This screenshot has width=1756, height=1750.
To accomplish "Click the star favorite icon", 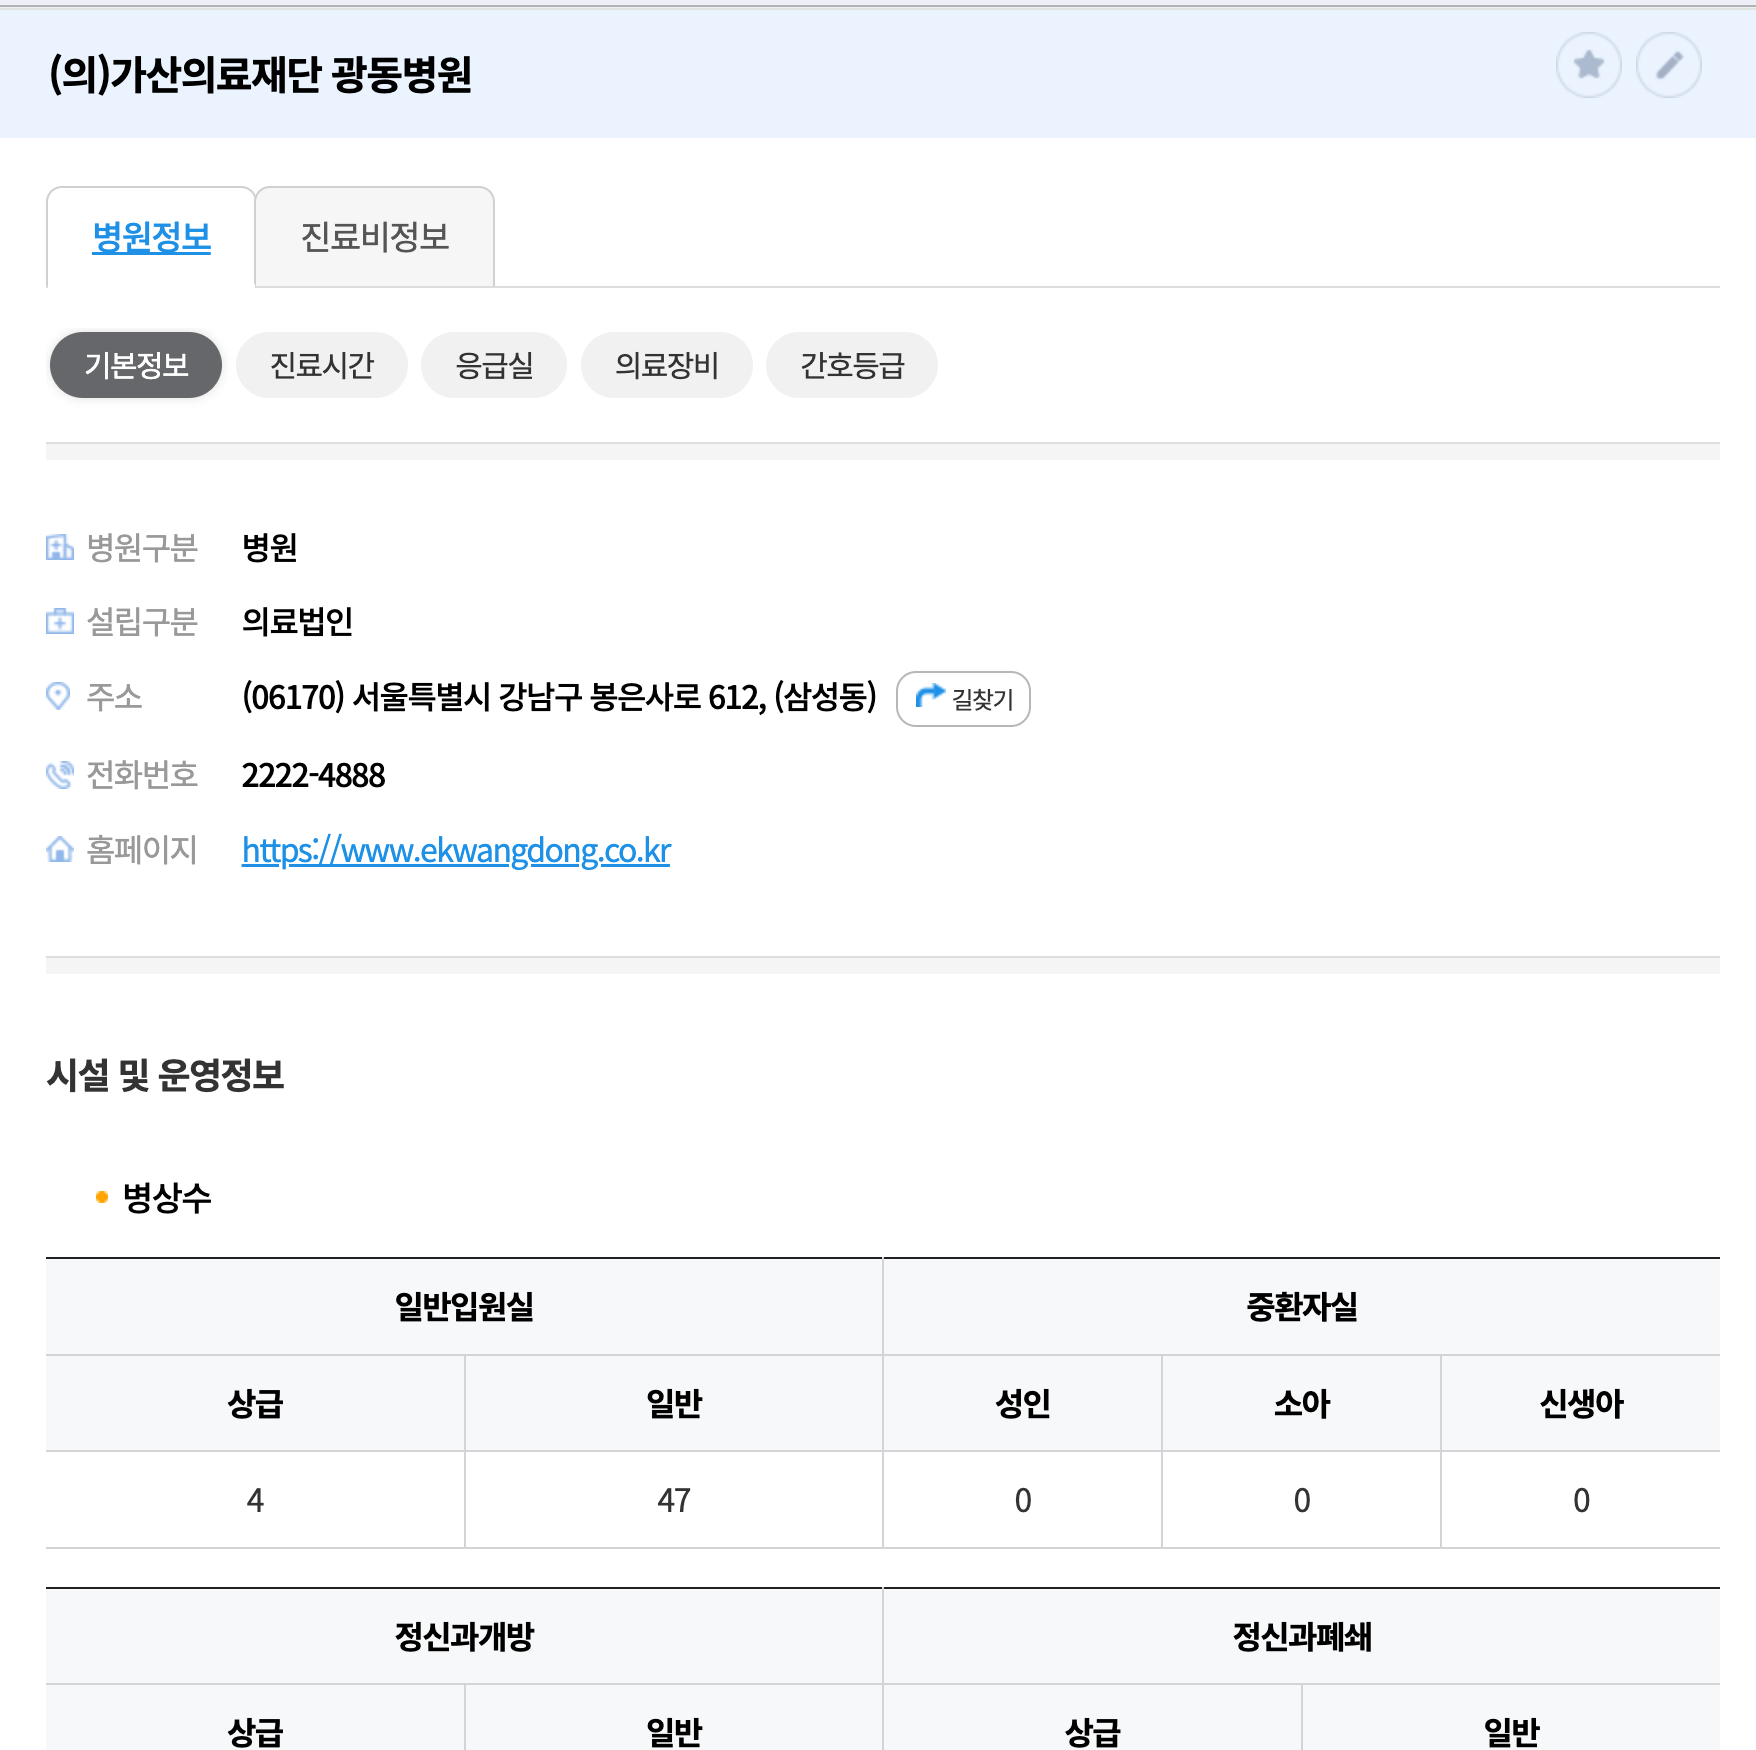I will point(1588,66).
